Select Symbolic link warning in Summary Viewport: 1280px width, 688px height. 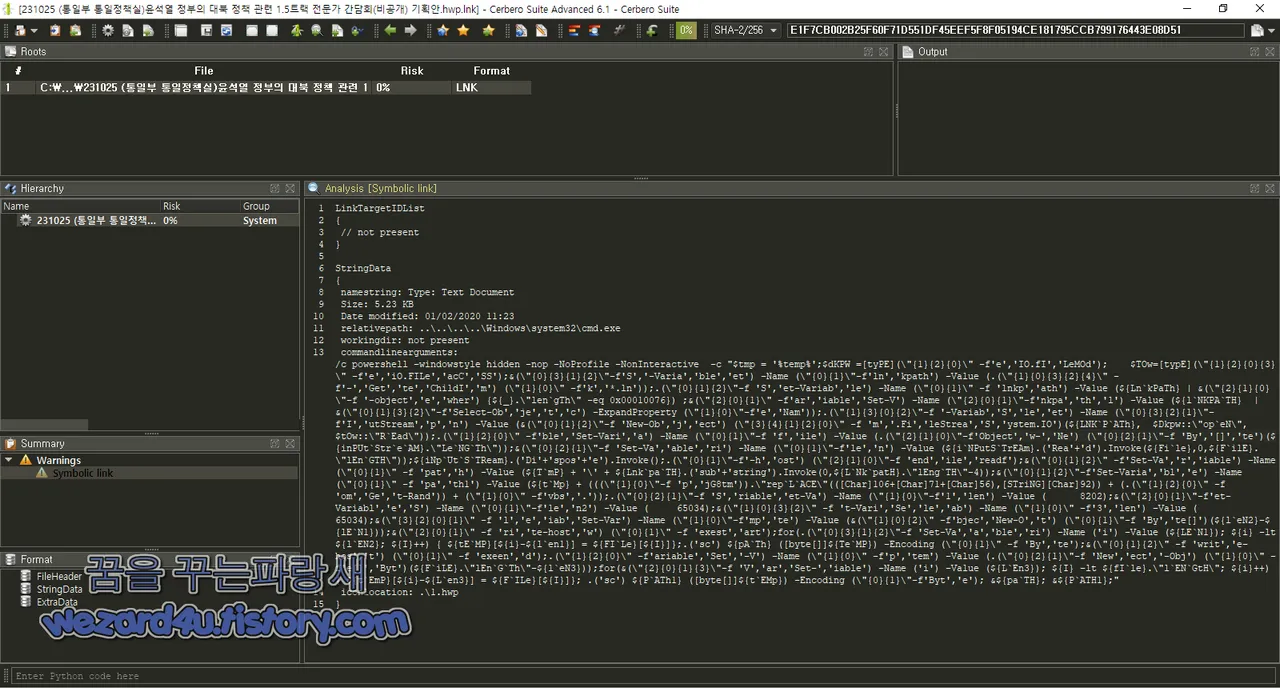pyautogui.click(x=82, y=473)
